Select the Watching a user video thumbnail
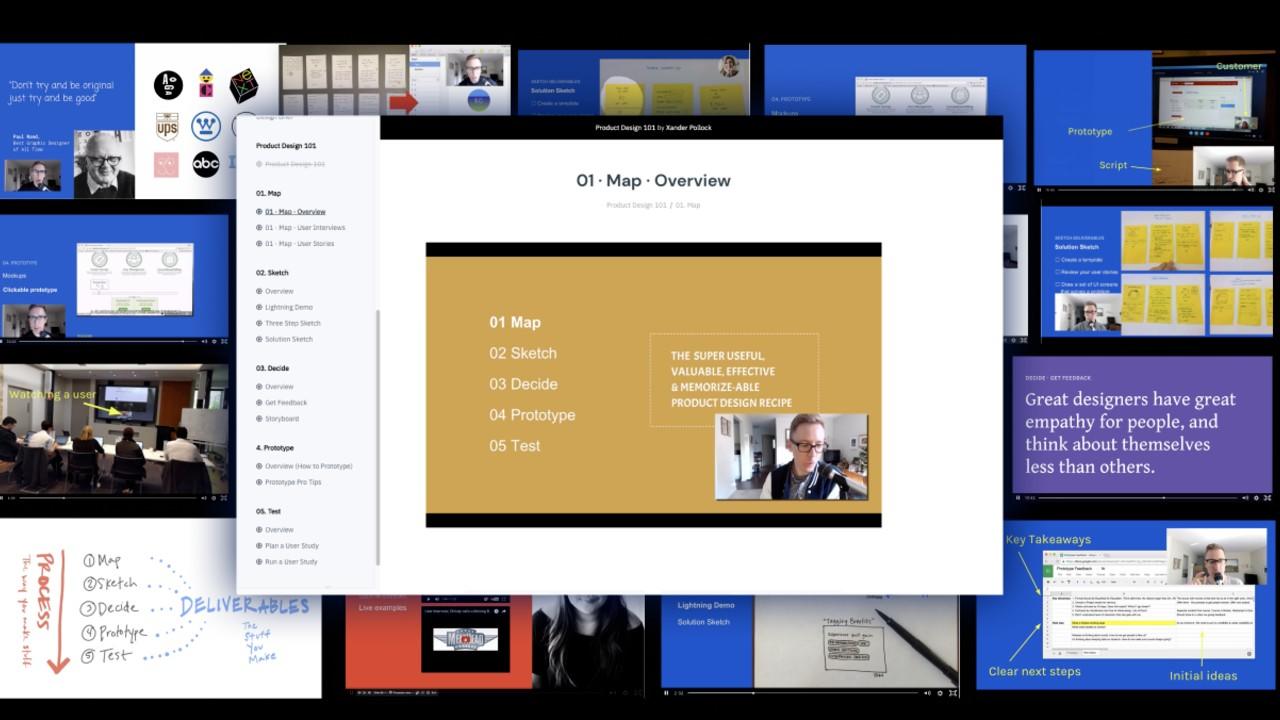 click(114, 431)
